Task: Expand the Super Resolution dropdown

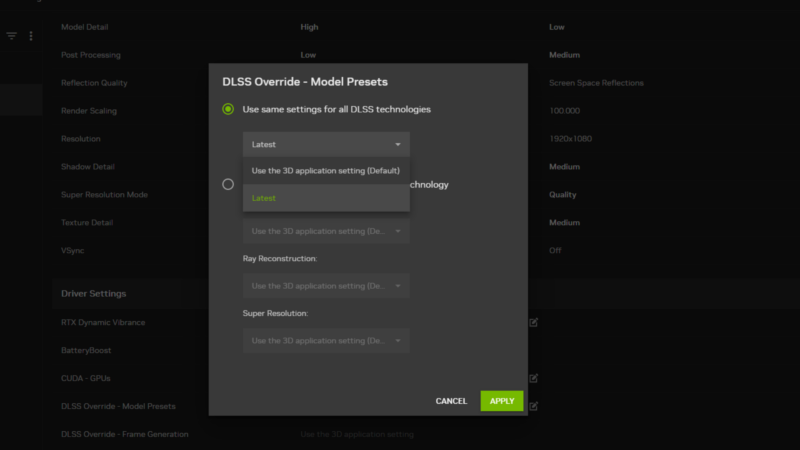Action: tap(326, 340)
